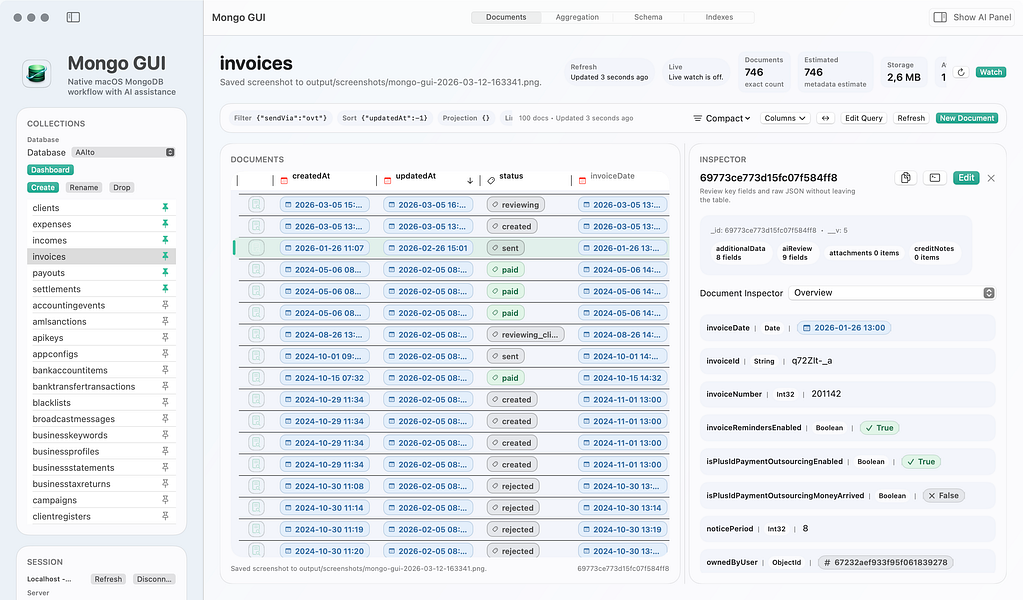Viewport: 1023px width, 600px height.
Task: Pin the blacklists collection
Action: (165, 402)
